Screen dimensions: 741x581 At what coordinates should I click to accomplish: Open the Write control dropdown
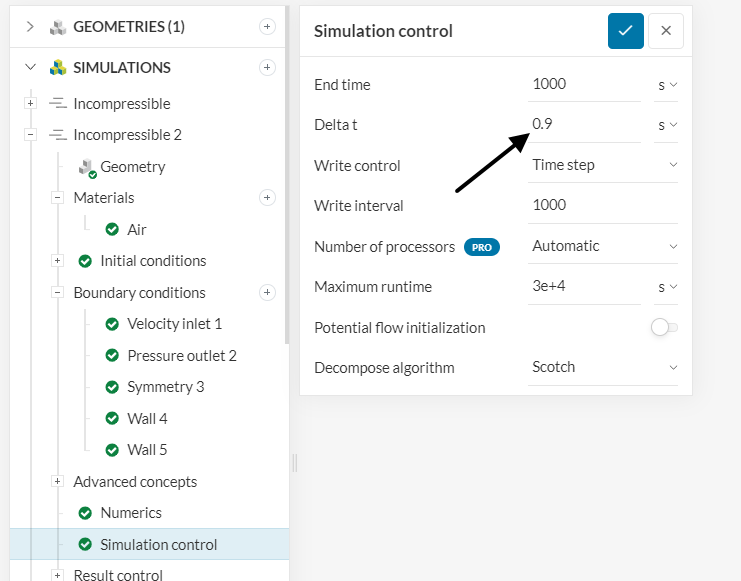point(604,165)
